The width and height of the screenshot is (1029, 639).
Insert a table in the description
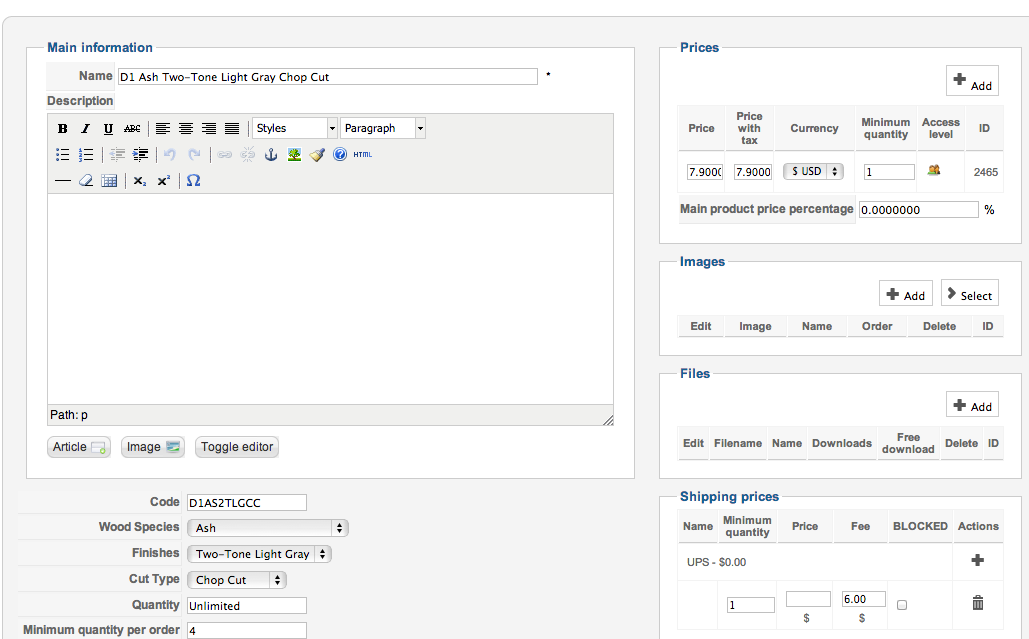[110, 181]
